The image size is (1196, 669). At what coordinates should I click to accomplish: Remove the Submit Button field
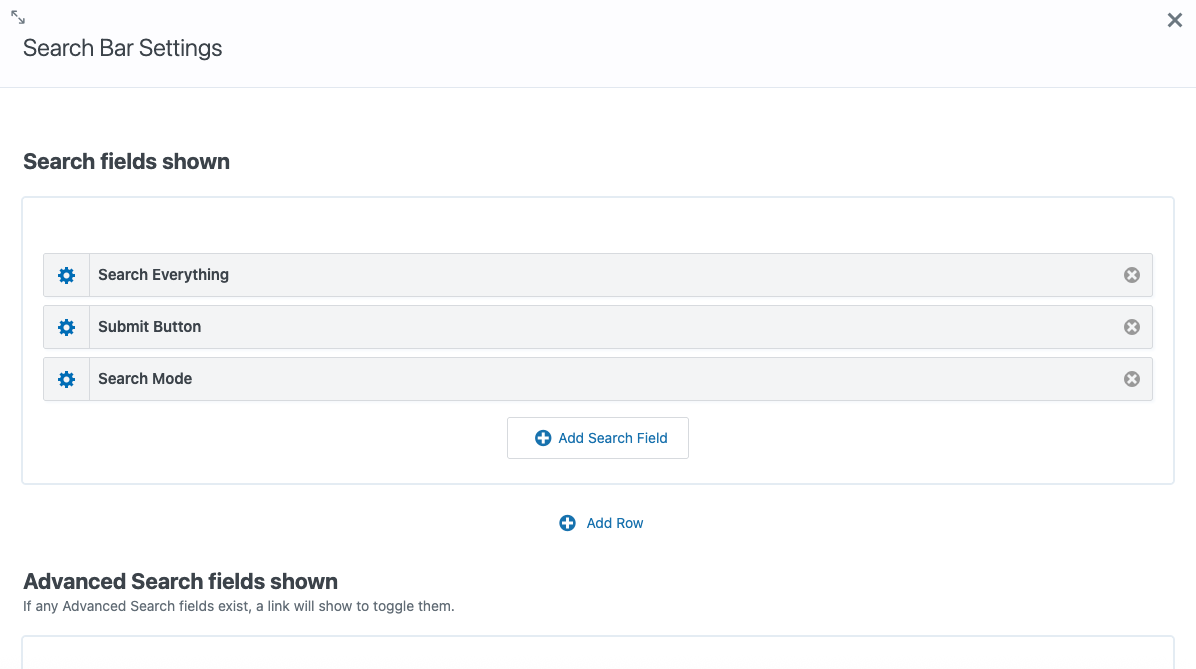(x=1131, y=327)
